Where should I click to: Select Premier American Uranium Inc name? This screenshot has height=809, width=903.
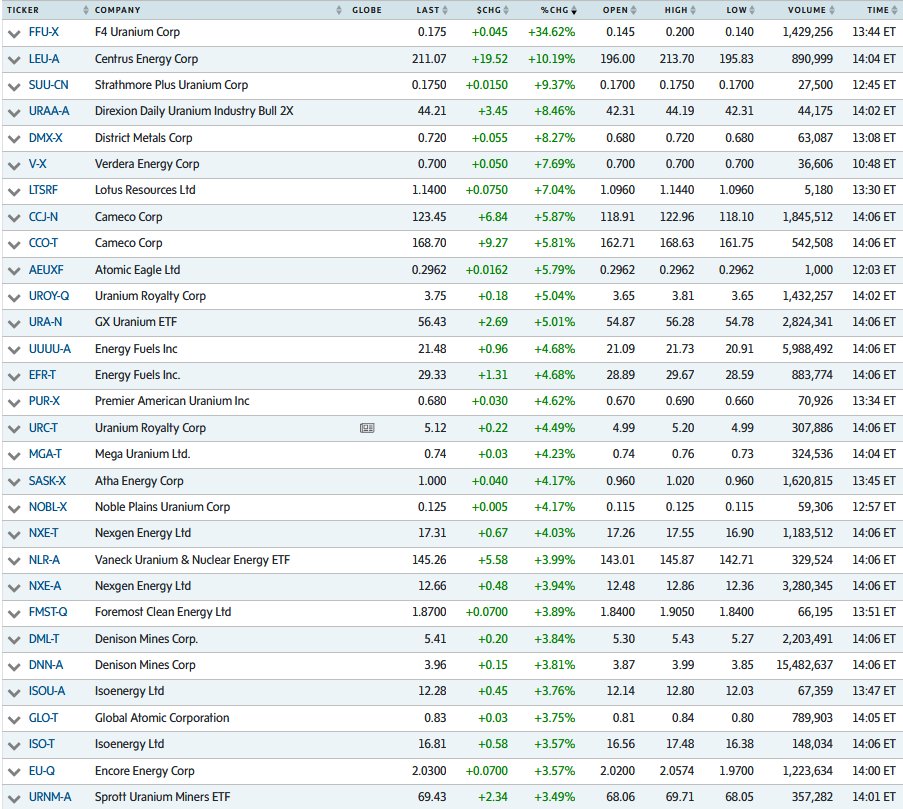[172, 401]
